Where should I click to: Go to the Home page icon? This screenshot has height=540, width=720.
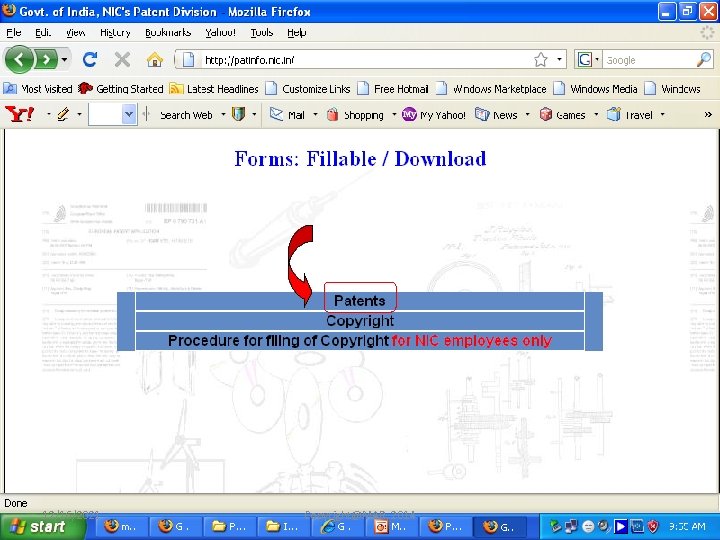pos(155,59)
